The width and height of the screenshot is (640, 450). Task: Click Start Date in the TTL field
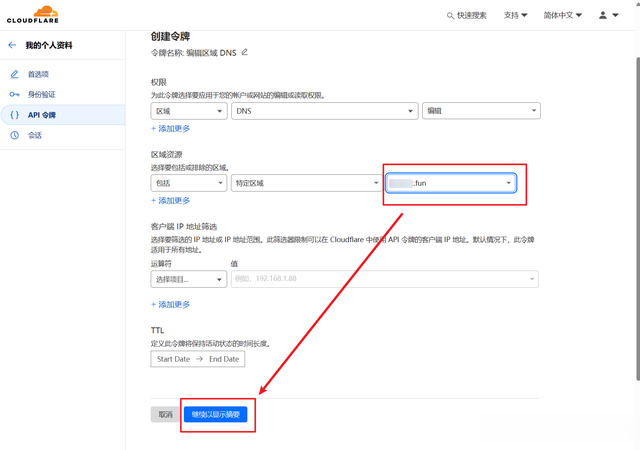click(x=173, y=359)
